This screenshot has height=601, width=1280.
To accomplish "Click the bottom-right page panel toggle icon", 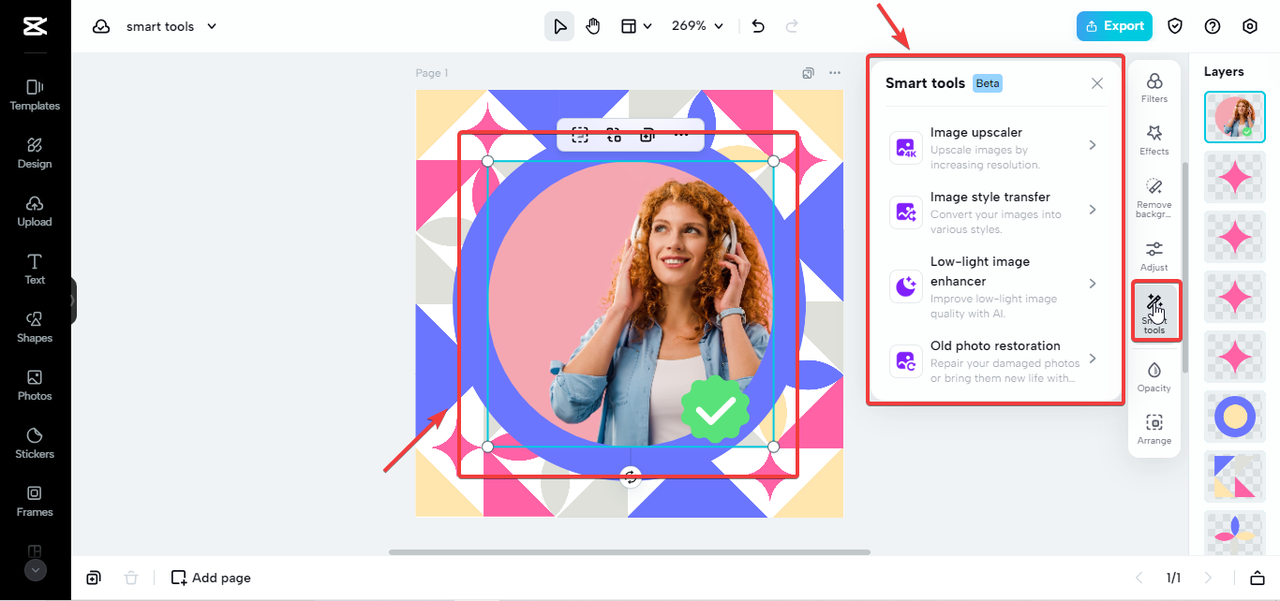I will [1257, 578].
